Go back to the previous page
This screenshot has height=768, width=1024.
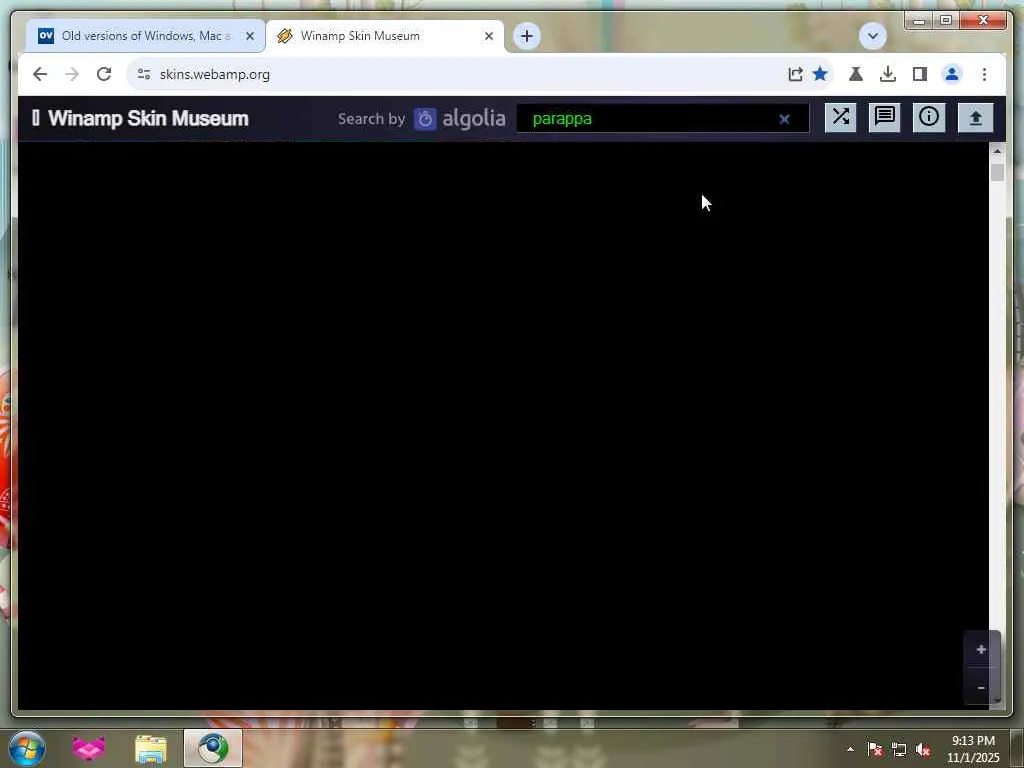[x=40, y=74]
